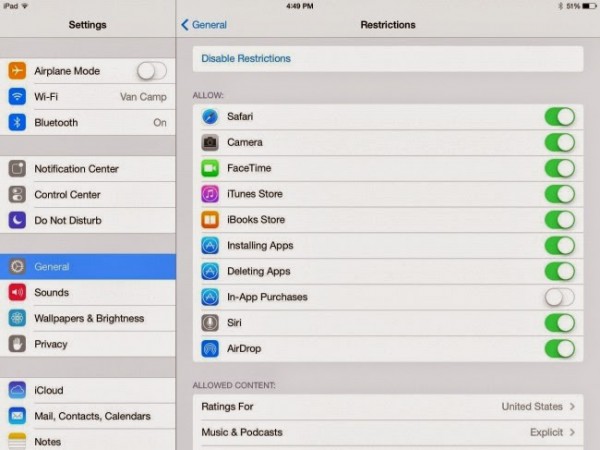Viewport: 600px width, 450px height.
Task: Tap the Camera icon in Allow list
Action: [210, 142]
